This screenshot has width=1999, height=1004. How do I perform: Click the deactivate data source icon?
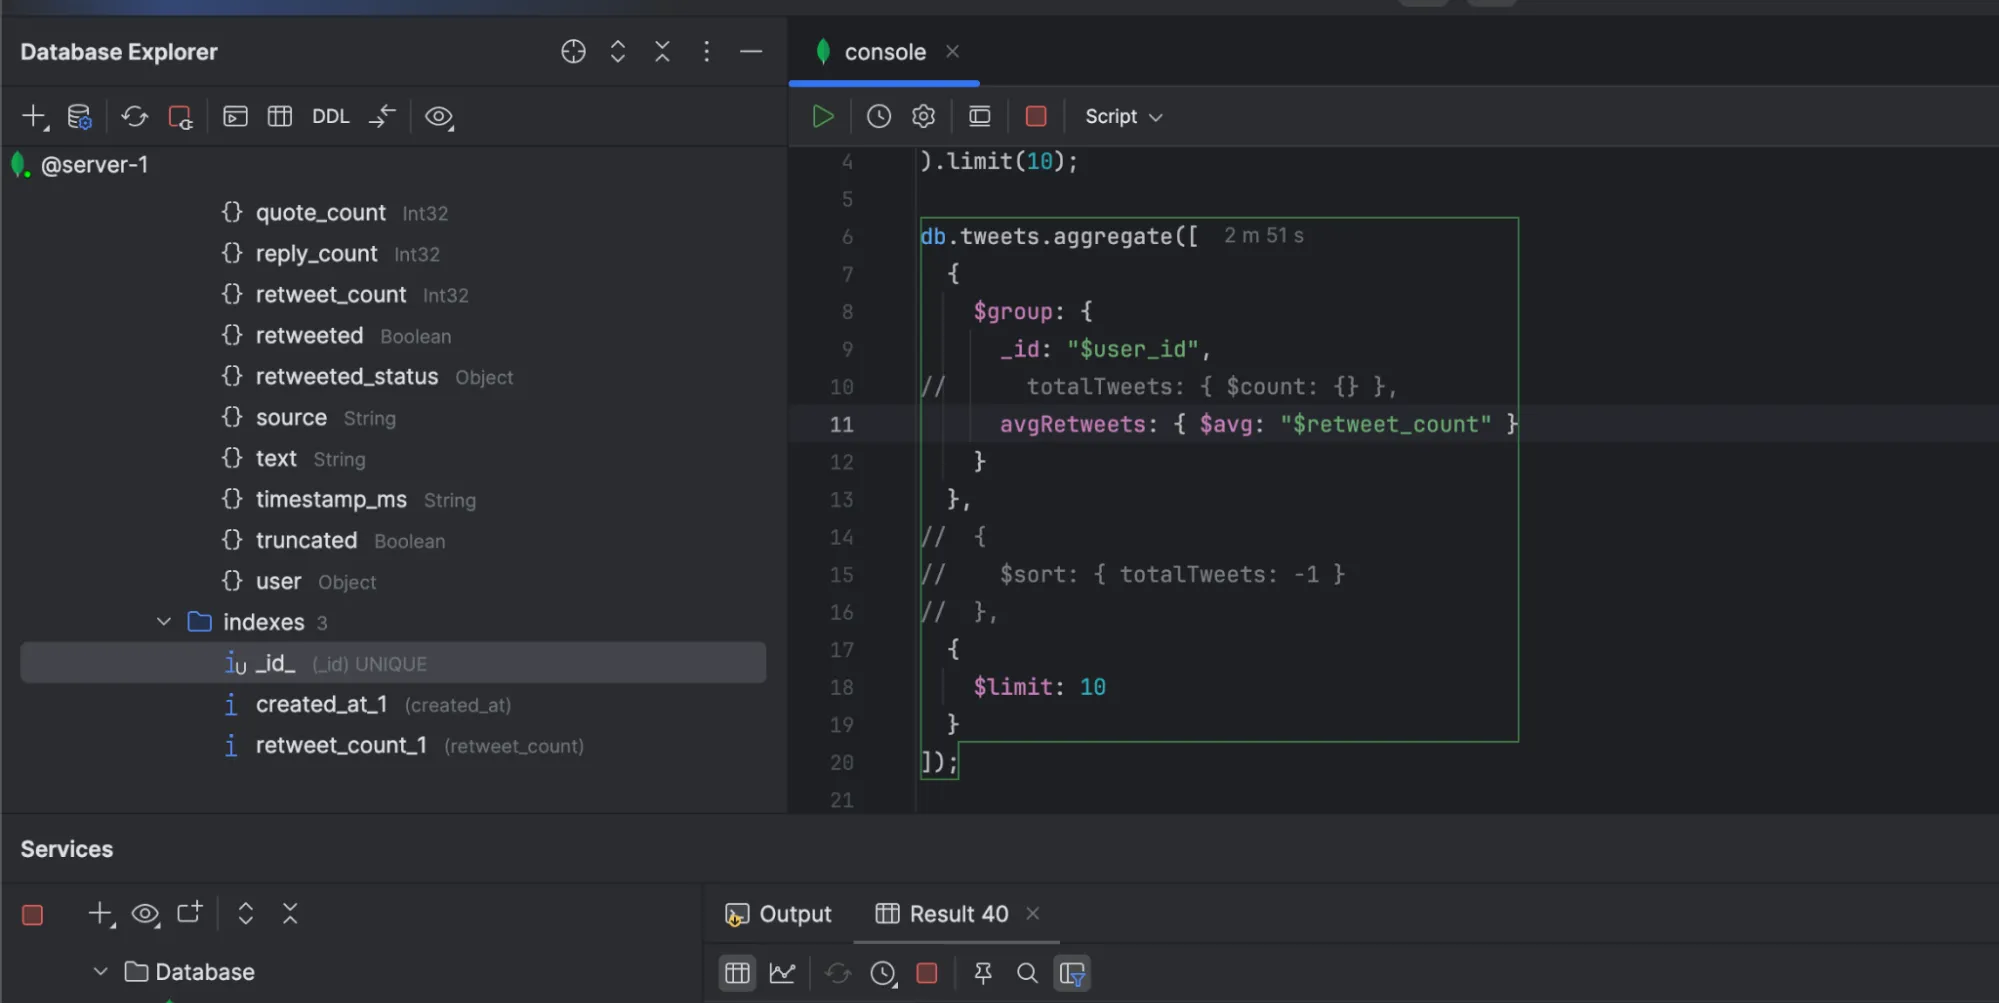(180, 117)
